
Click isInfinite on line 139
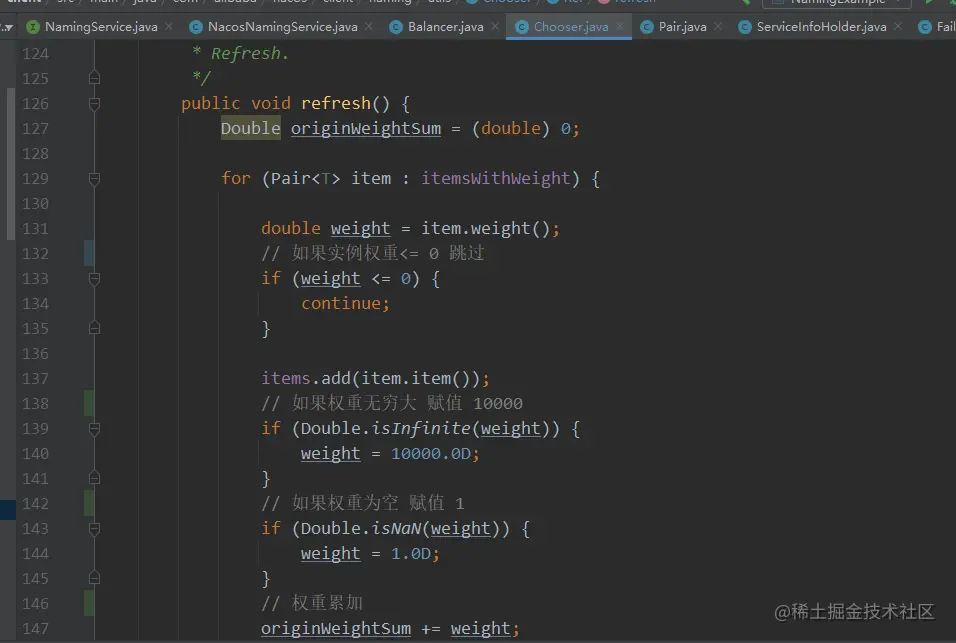pos(421,428)
